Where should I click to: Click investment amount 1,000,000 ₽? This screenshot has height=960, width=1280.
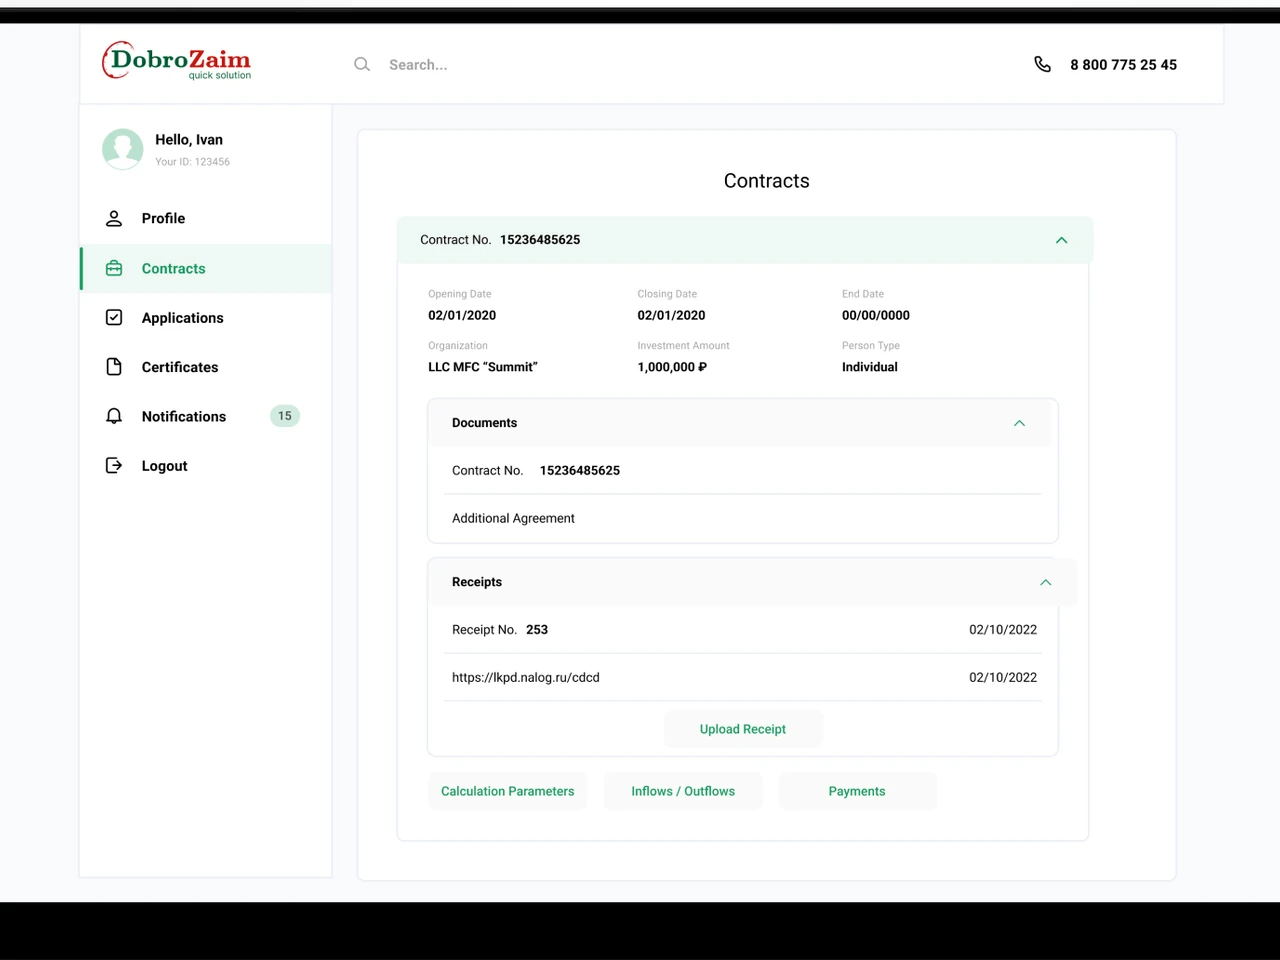[672, 367]
